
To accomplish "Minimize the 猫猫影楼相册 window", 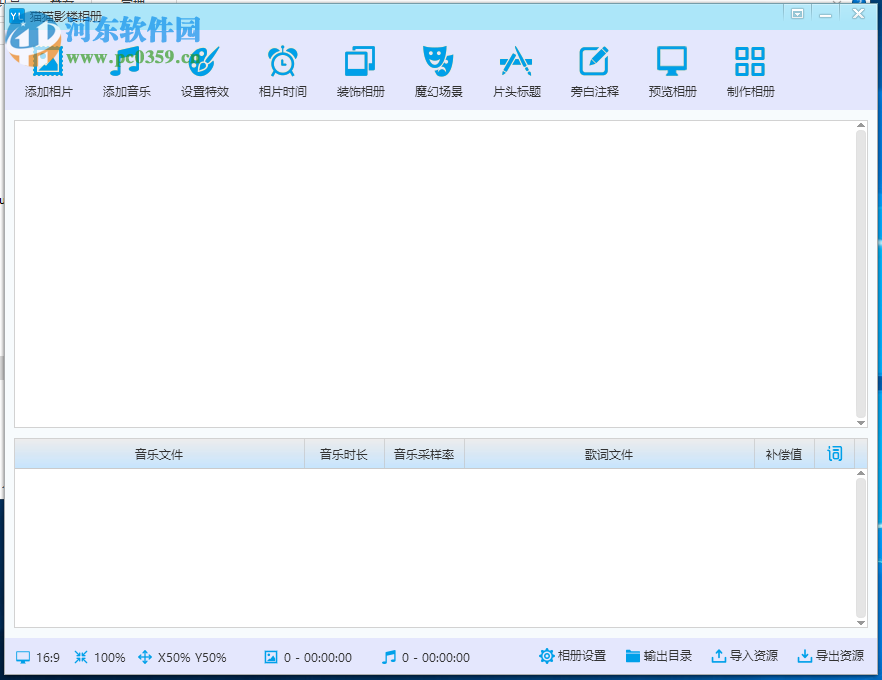I will tap(825, 14).
